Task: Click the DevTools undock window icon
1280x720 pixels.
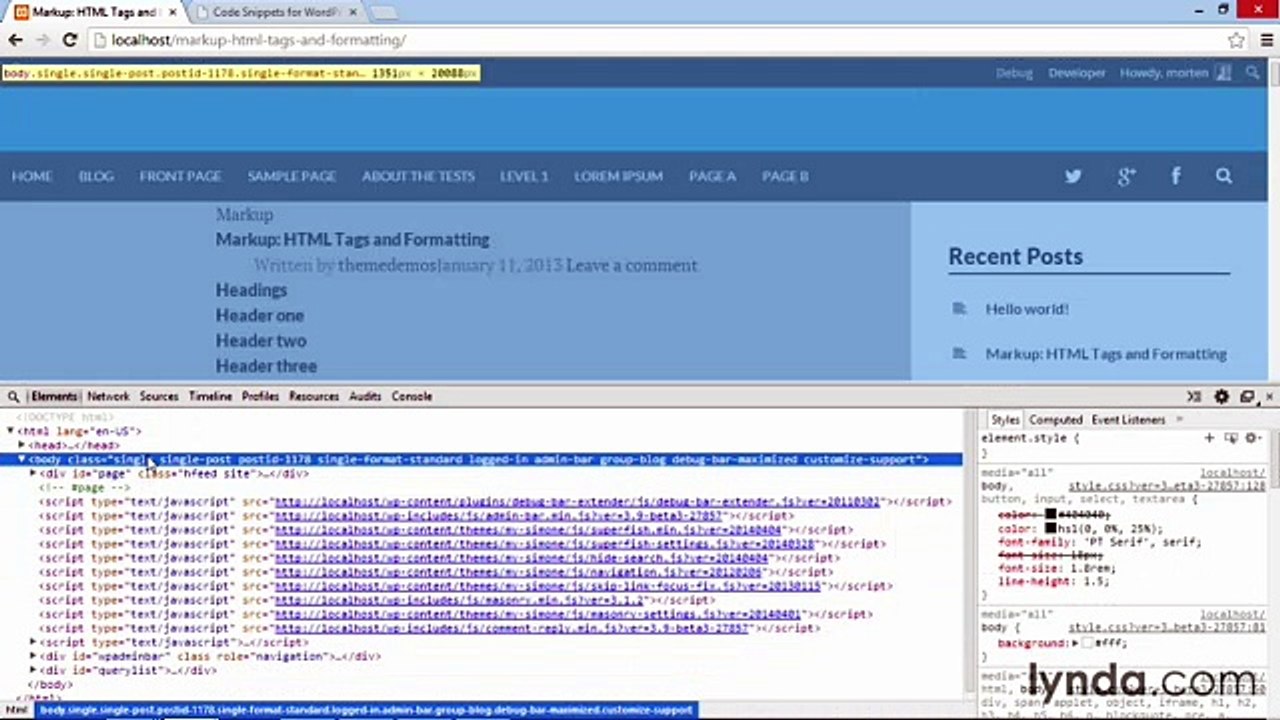Action: [1247, 397]
